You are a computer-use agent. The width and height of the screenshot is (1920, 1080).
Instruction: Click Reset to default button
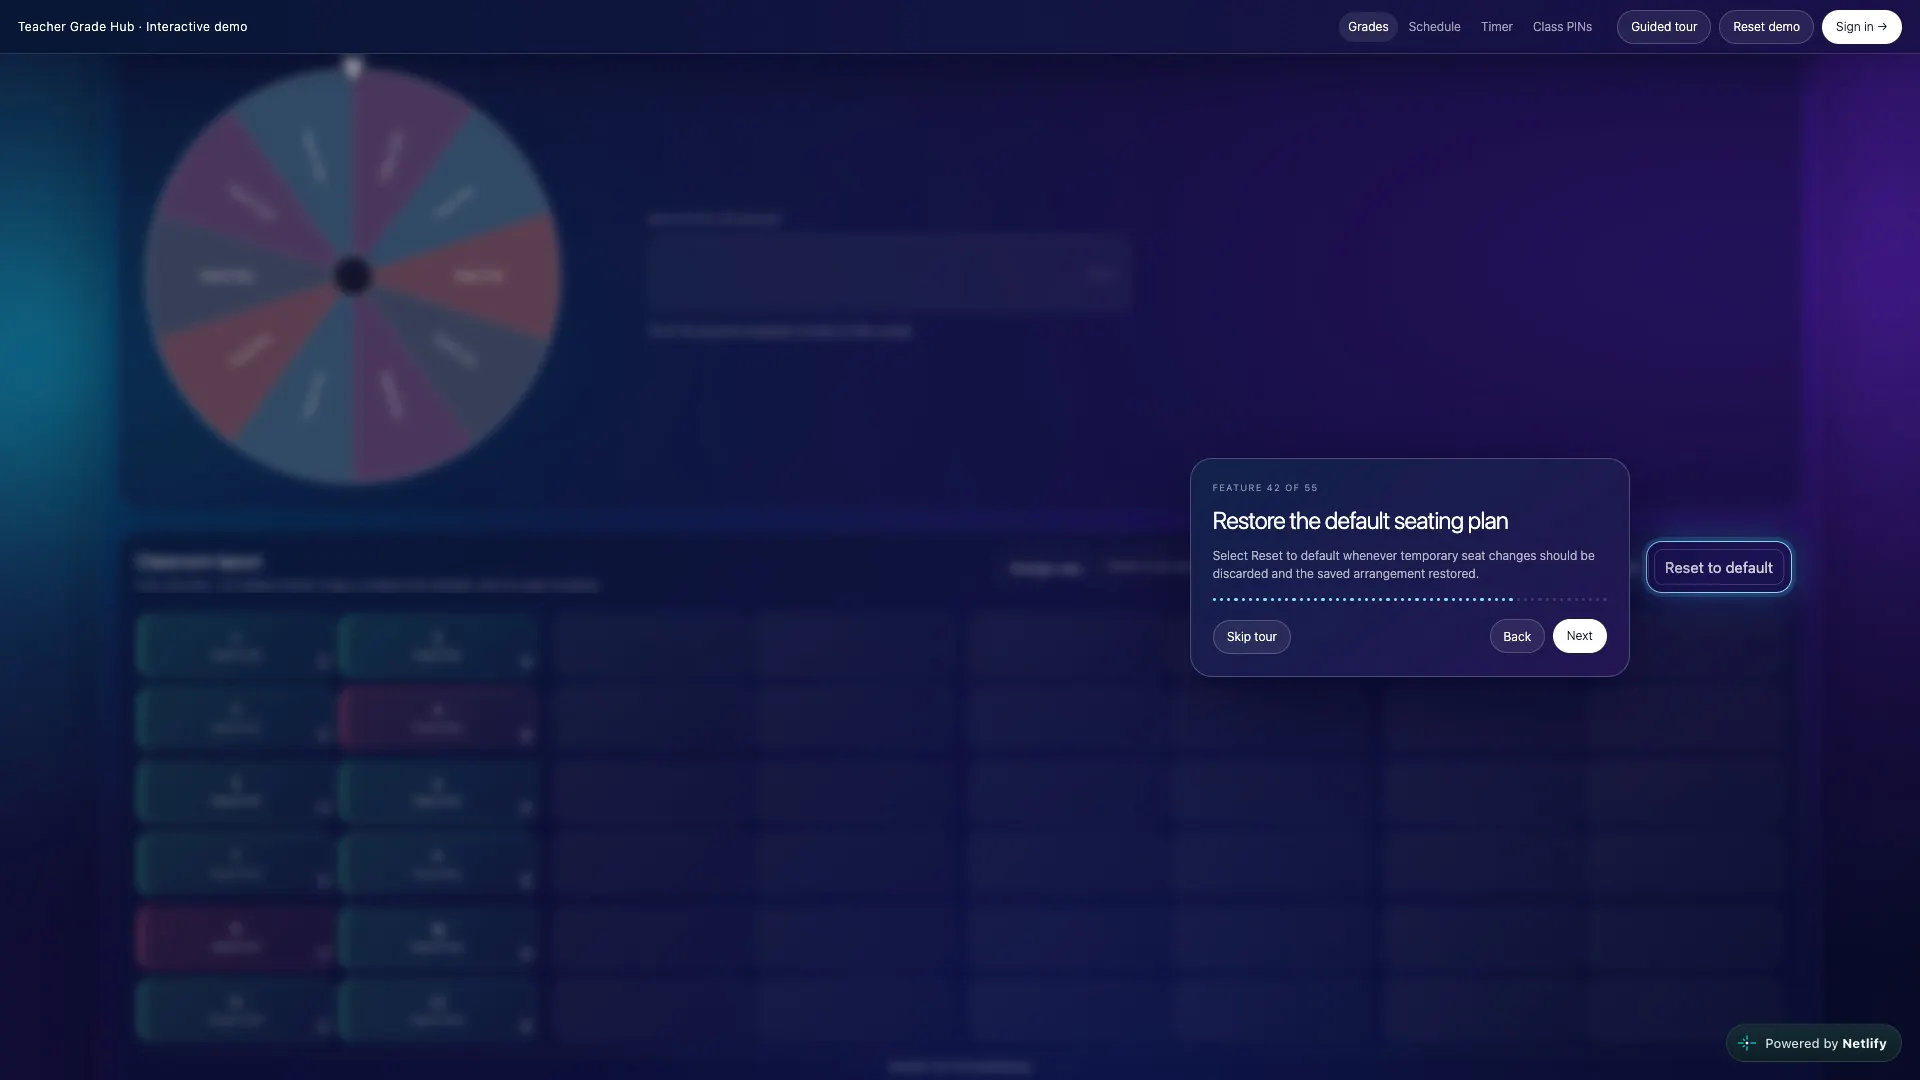click(x=1718, y=568)
